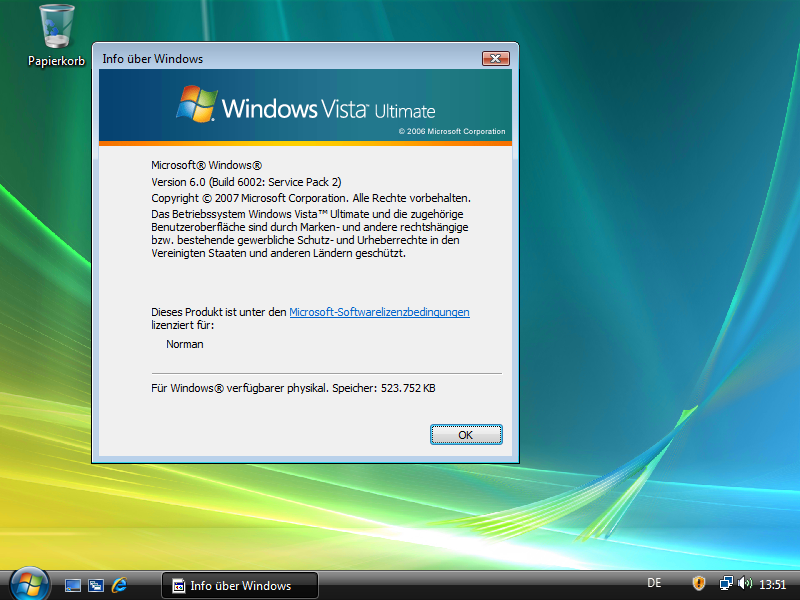
Task: Click the Windows Security Center shield icon
Action: (699, 584)
